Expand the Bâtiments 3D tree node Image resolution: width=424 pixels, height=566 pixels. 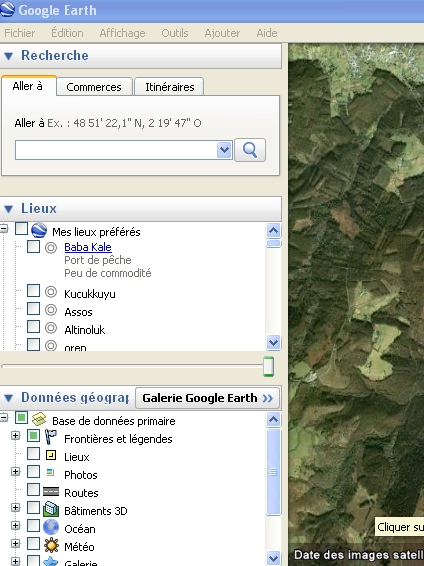(x=15, y=508)
